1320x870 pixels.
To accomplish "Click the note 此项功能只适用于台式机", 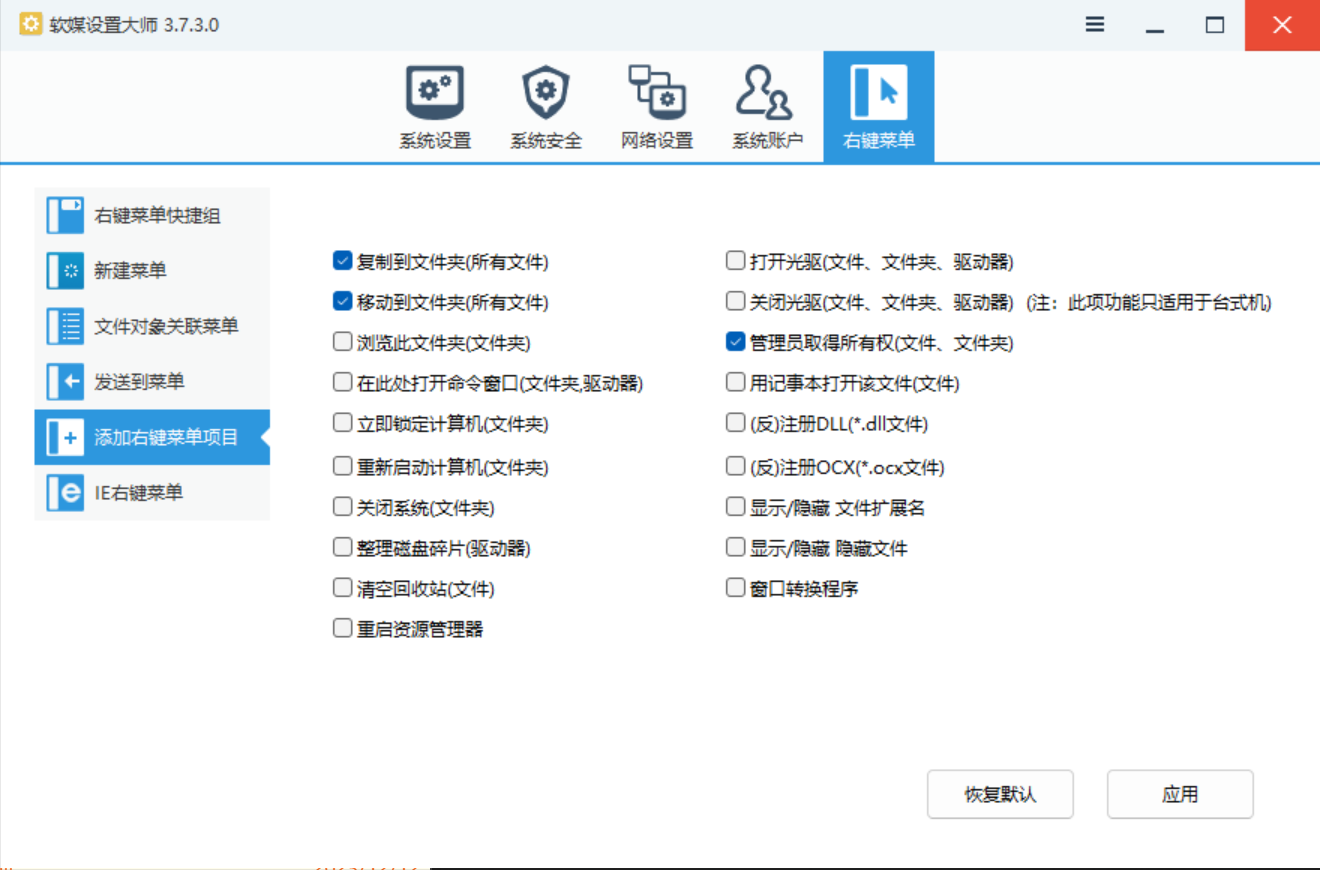I will pyautogui.click(x=1149, y=302).
